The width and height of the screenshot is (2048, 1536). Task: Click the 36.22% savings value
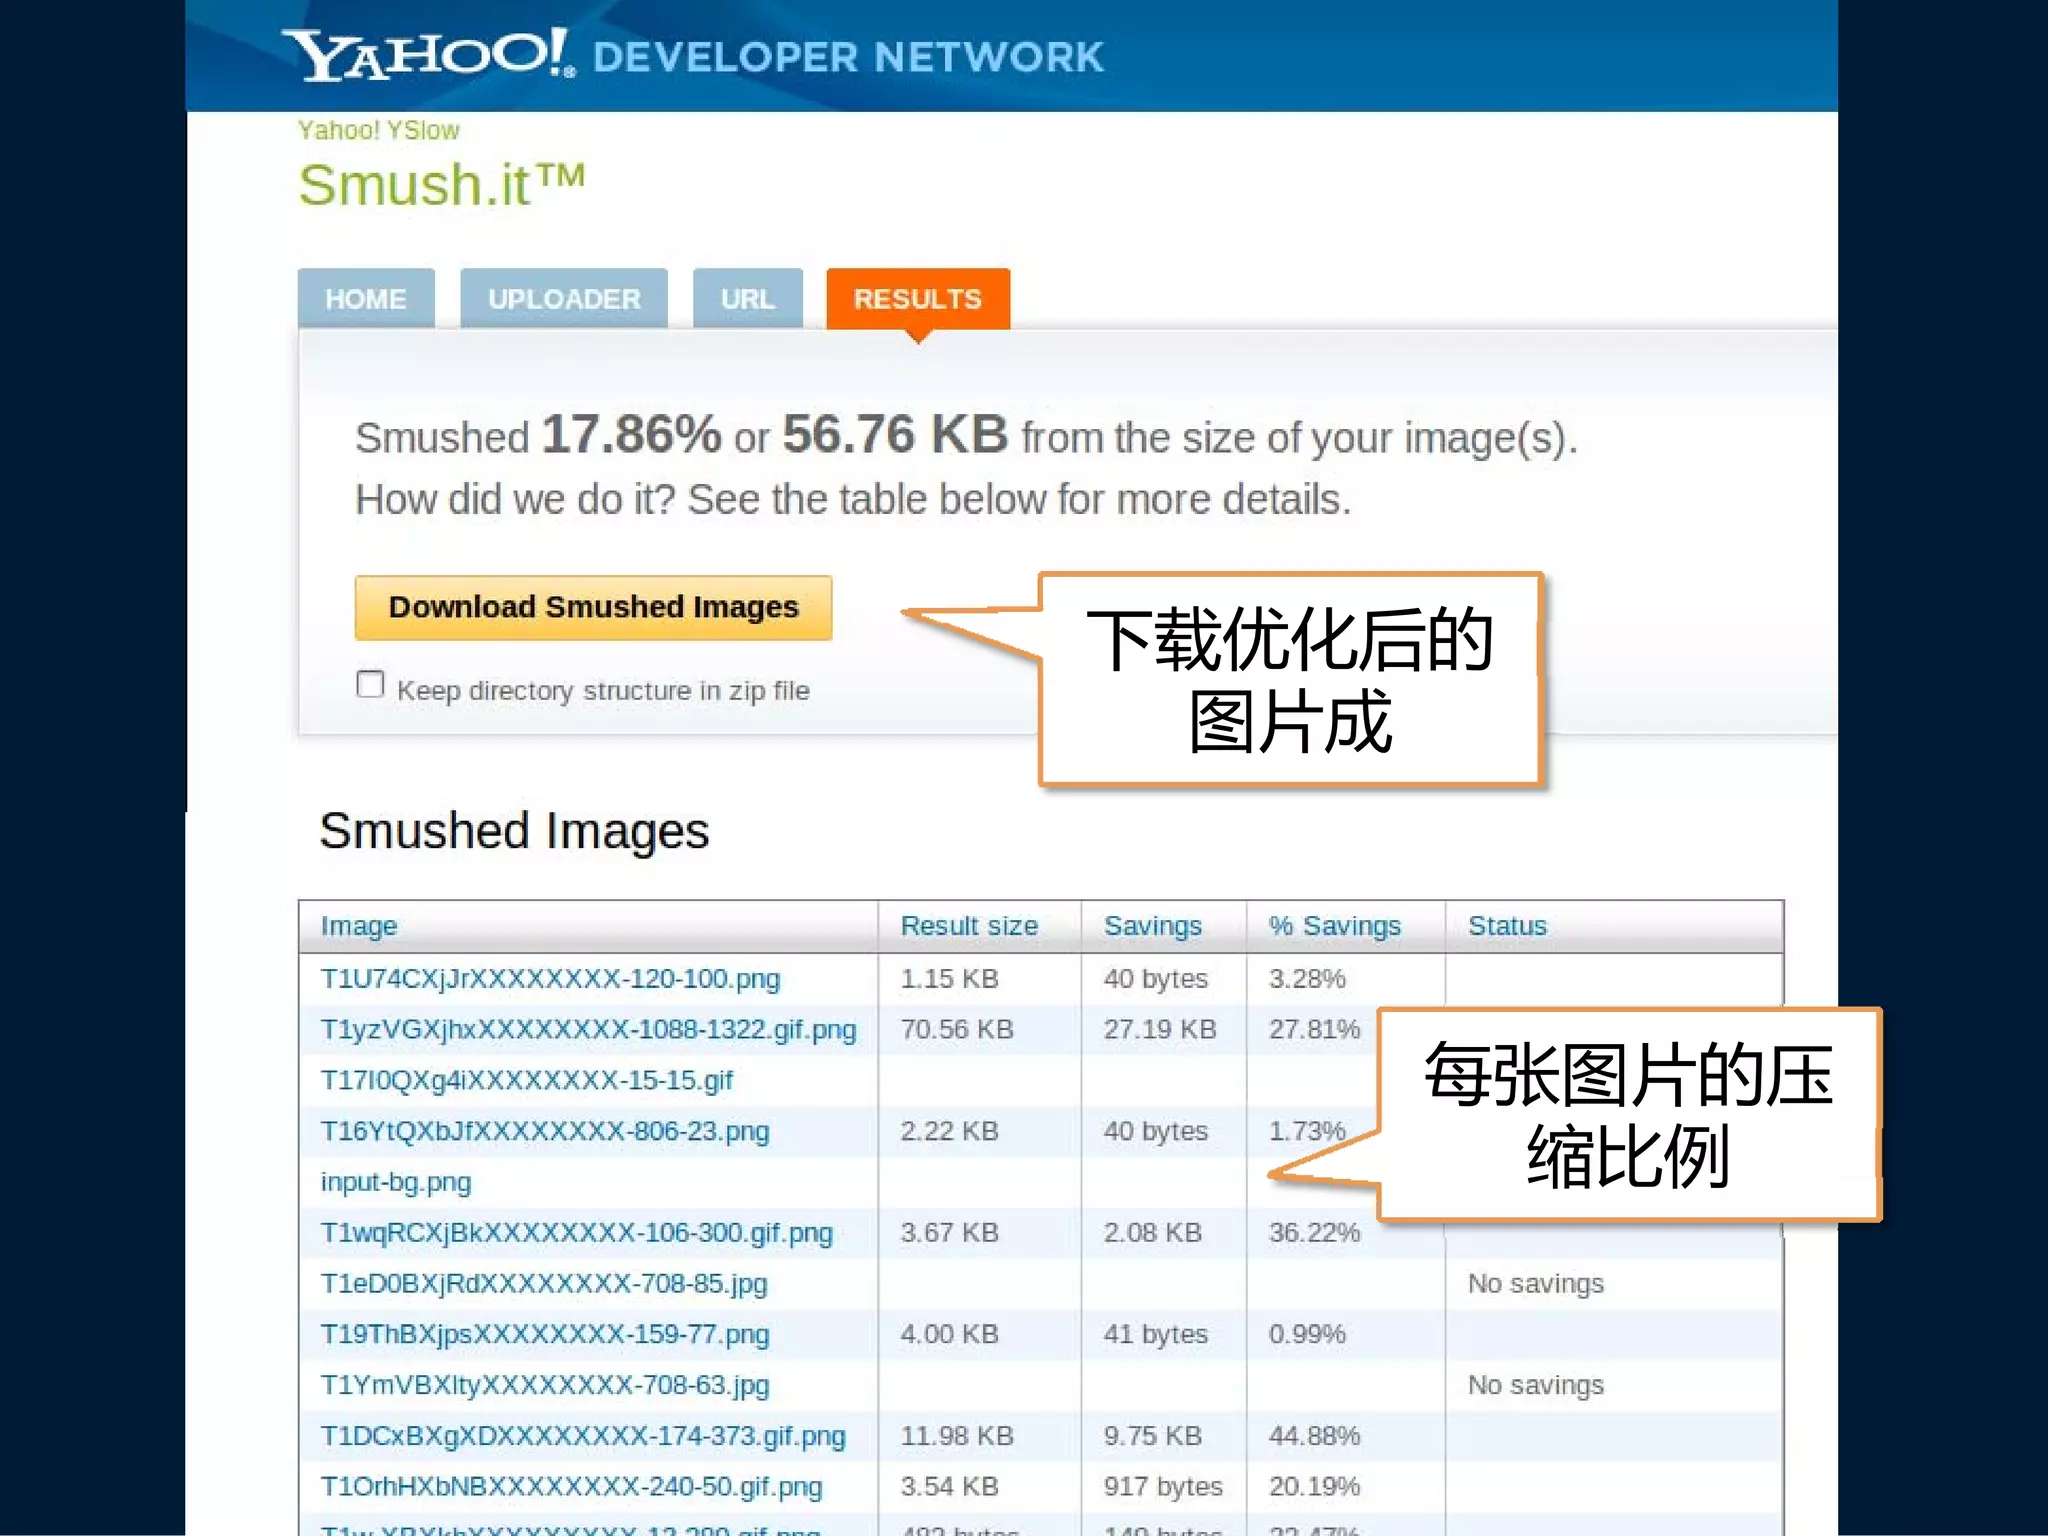(x=1314, y=1233)
